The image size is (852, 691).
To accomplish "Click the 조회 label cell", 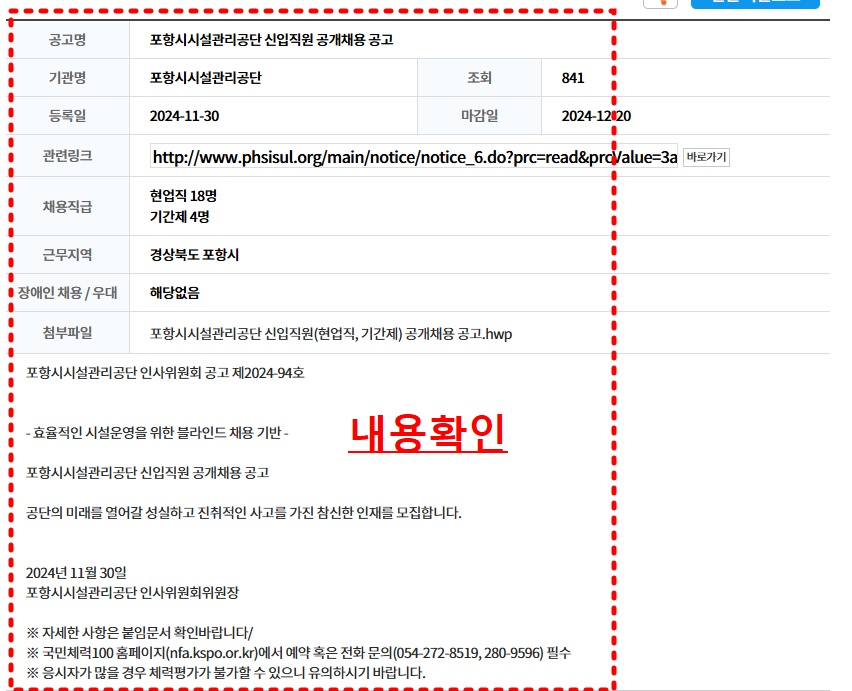I will coord(479,78).
